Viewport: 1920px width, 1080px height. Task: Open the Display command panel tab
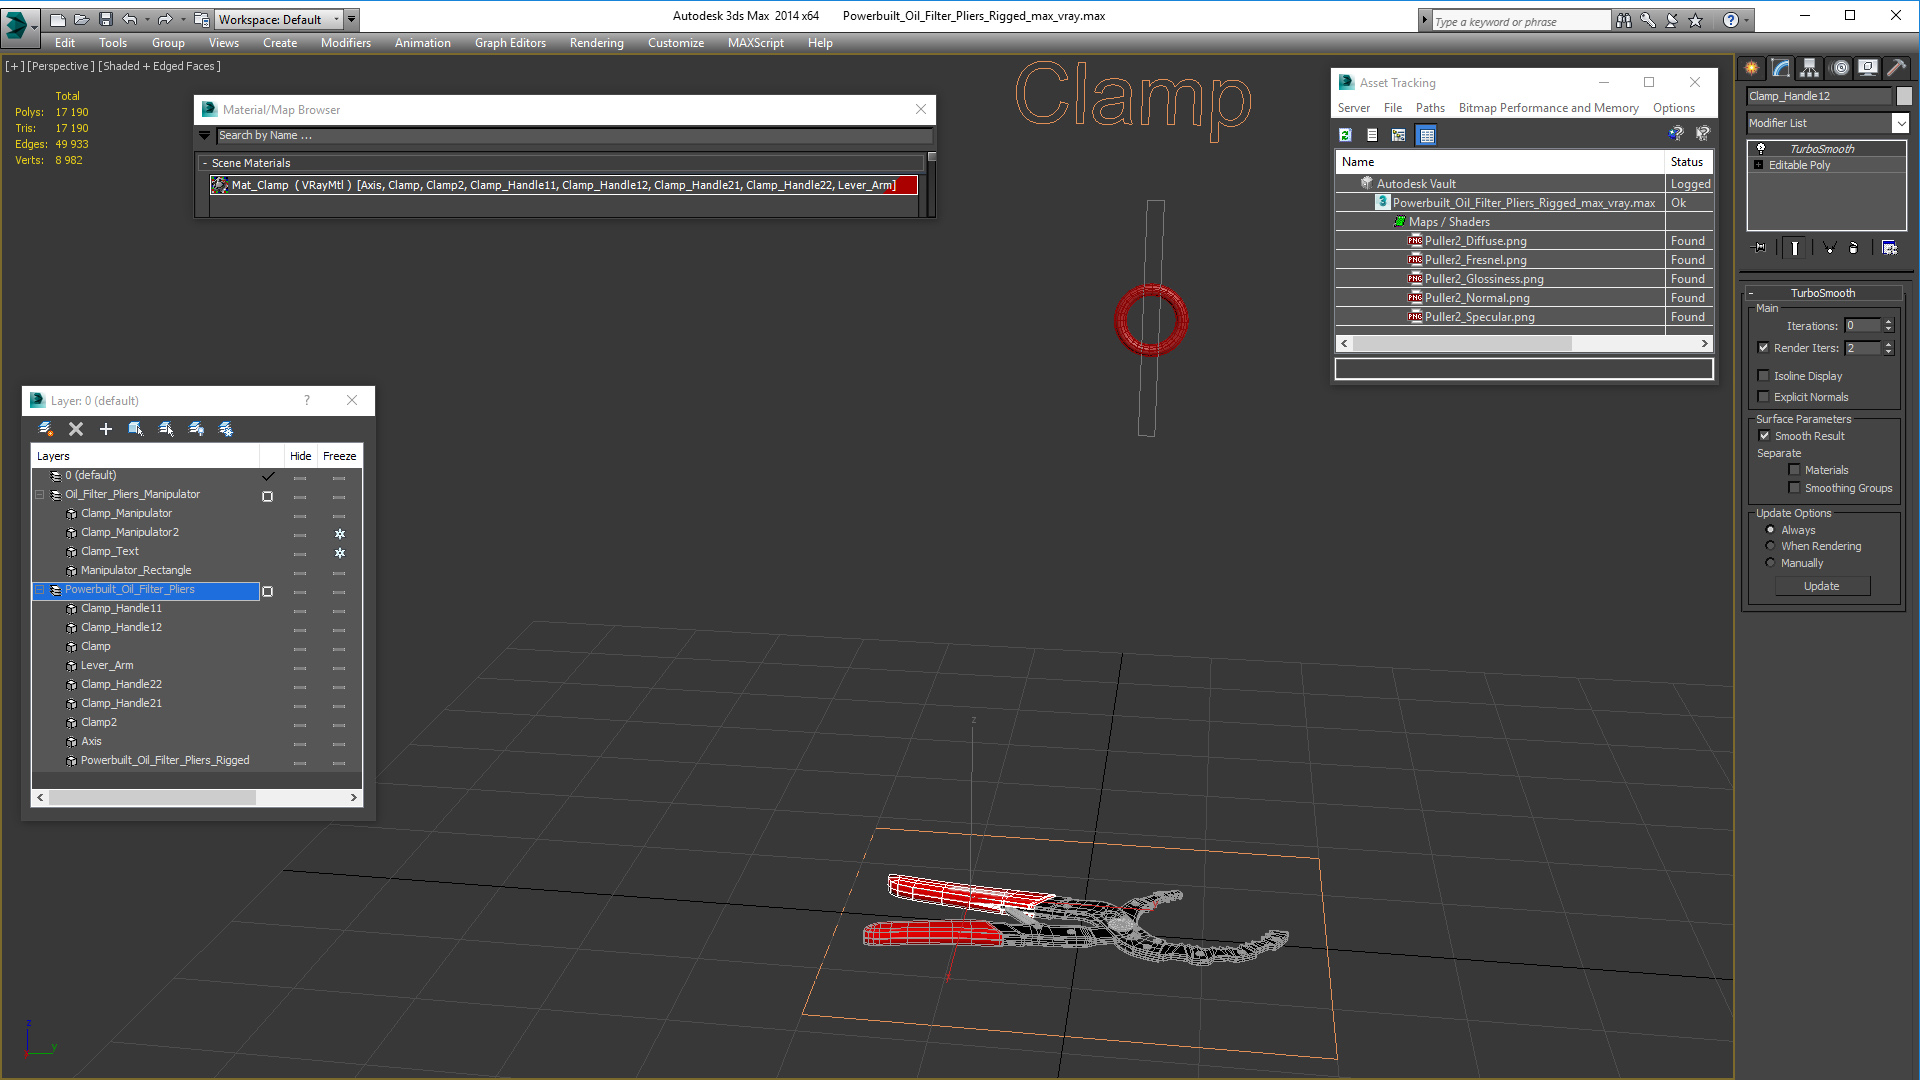click(1868, 68)
